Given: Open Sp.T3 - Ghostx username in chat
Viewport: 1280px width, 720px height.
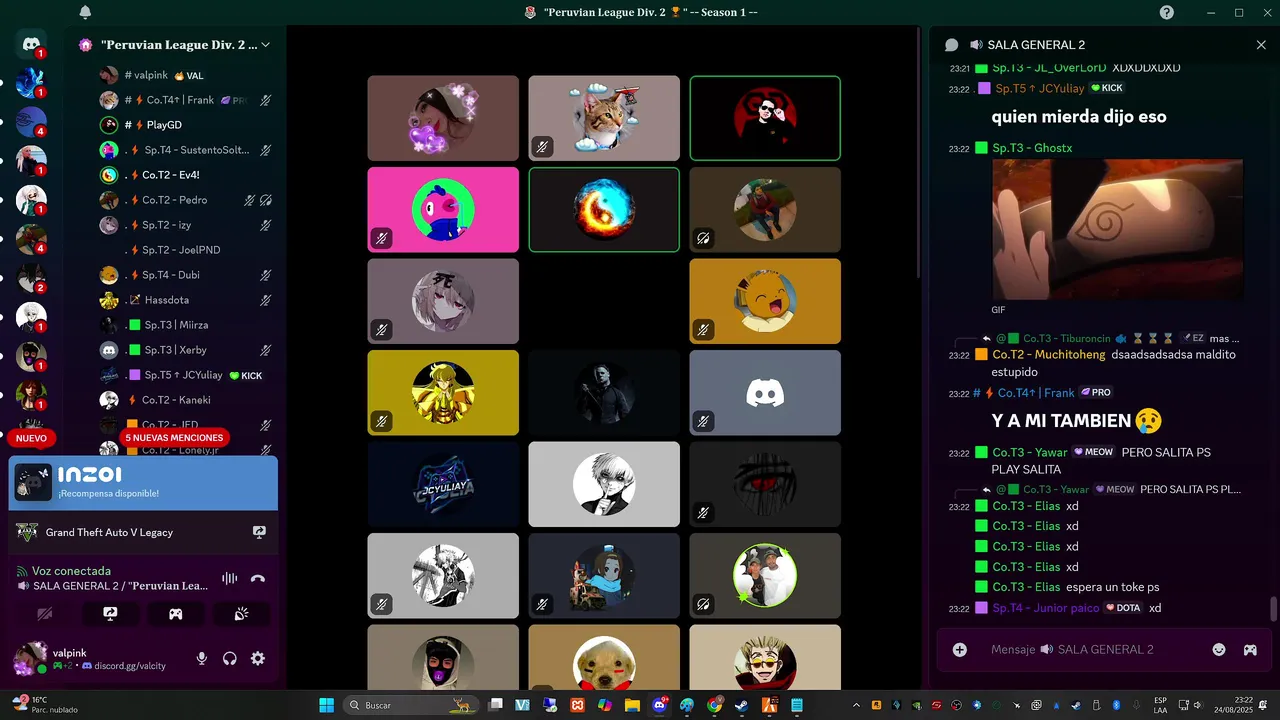Looking at the screenshot, I should 1033,148.
